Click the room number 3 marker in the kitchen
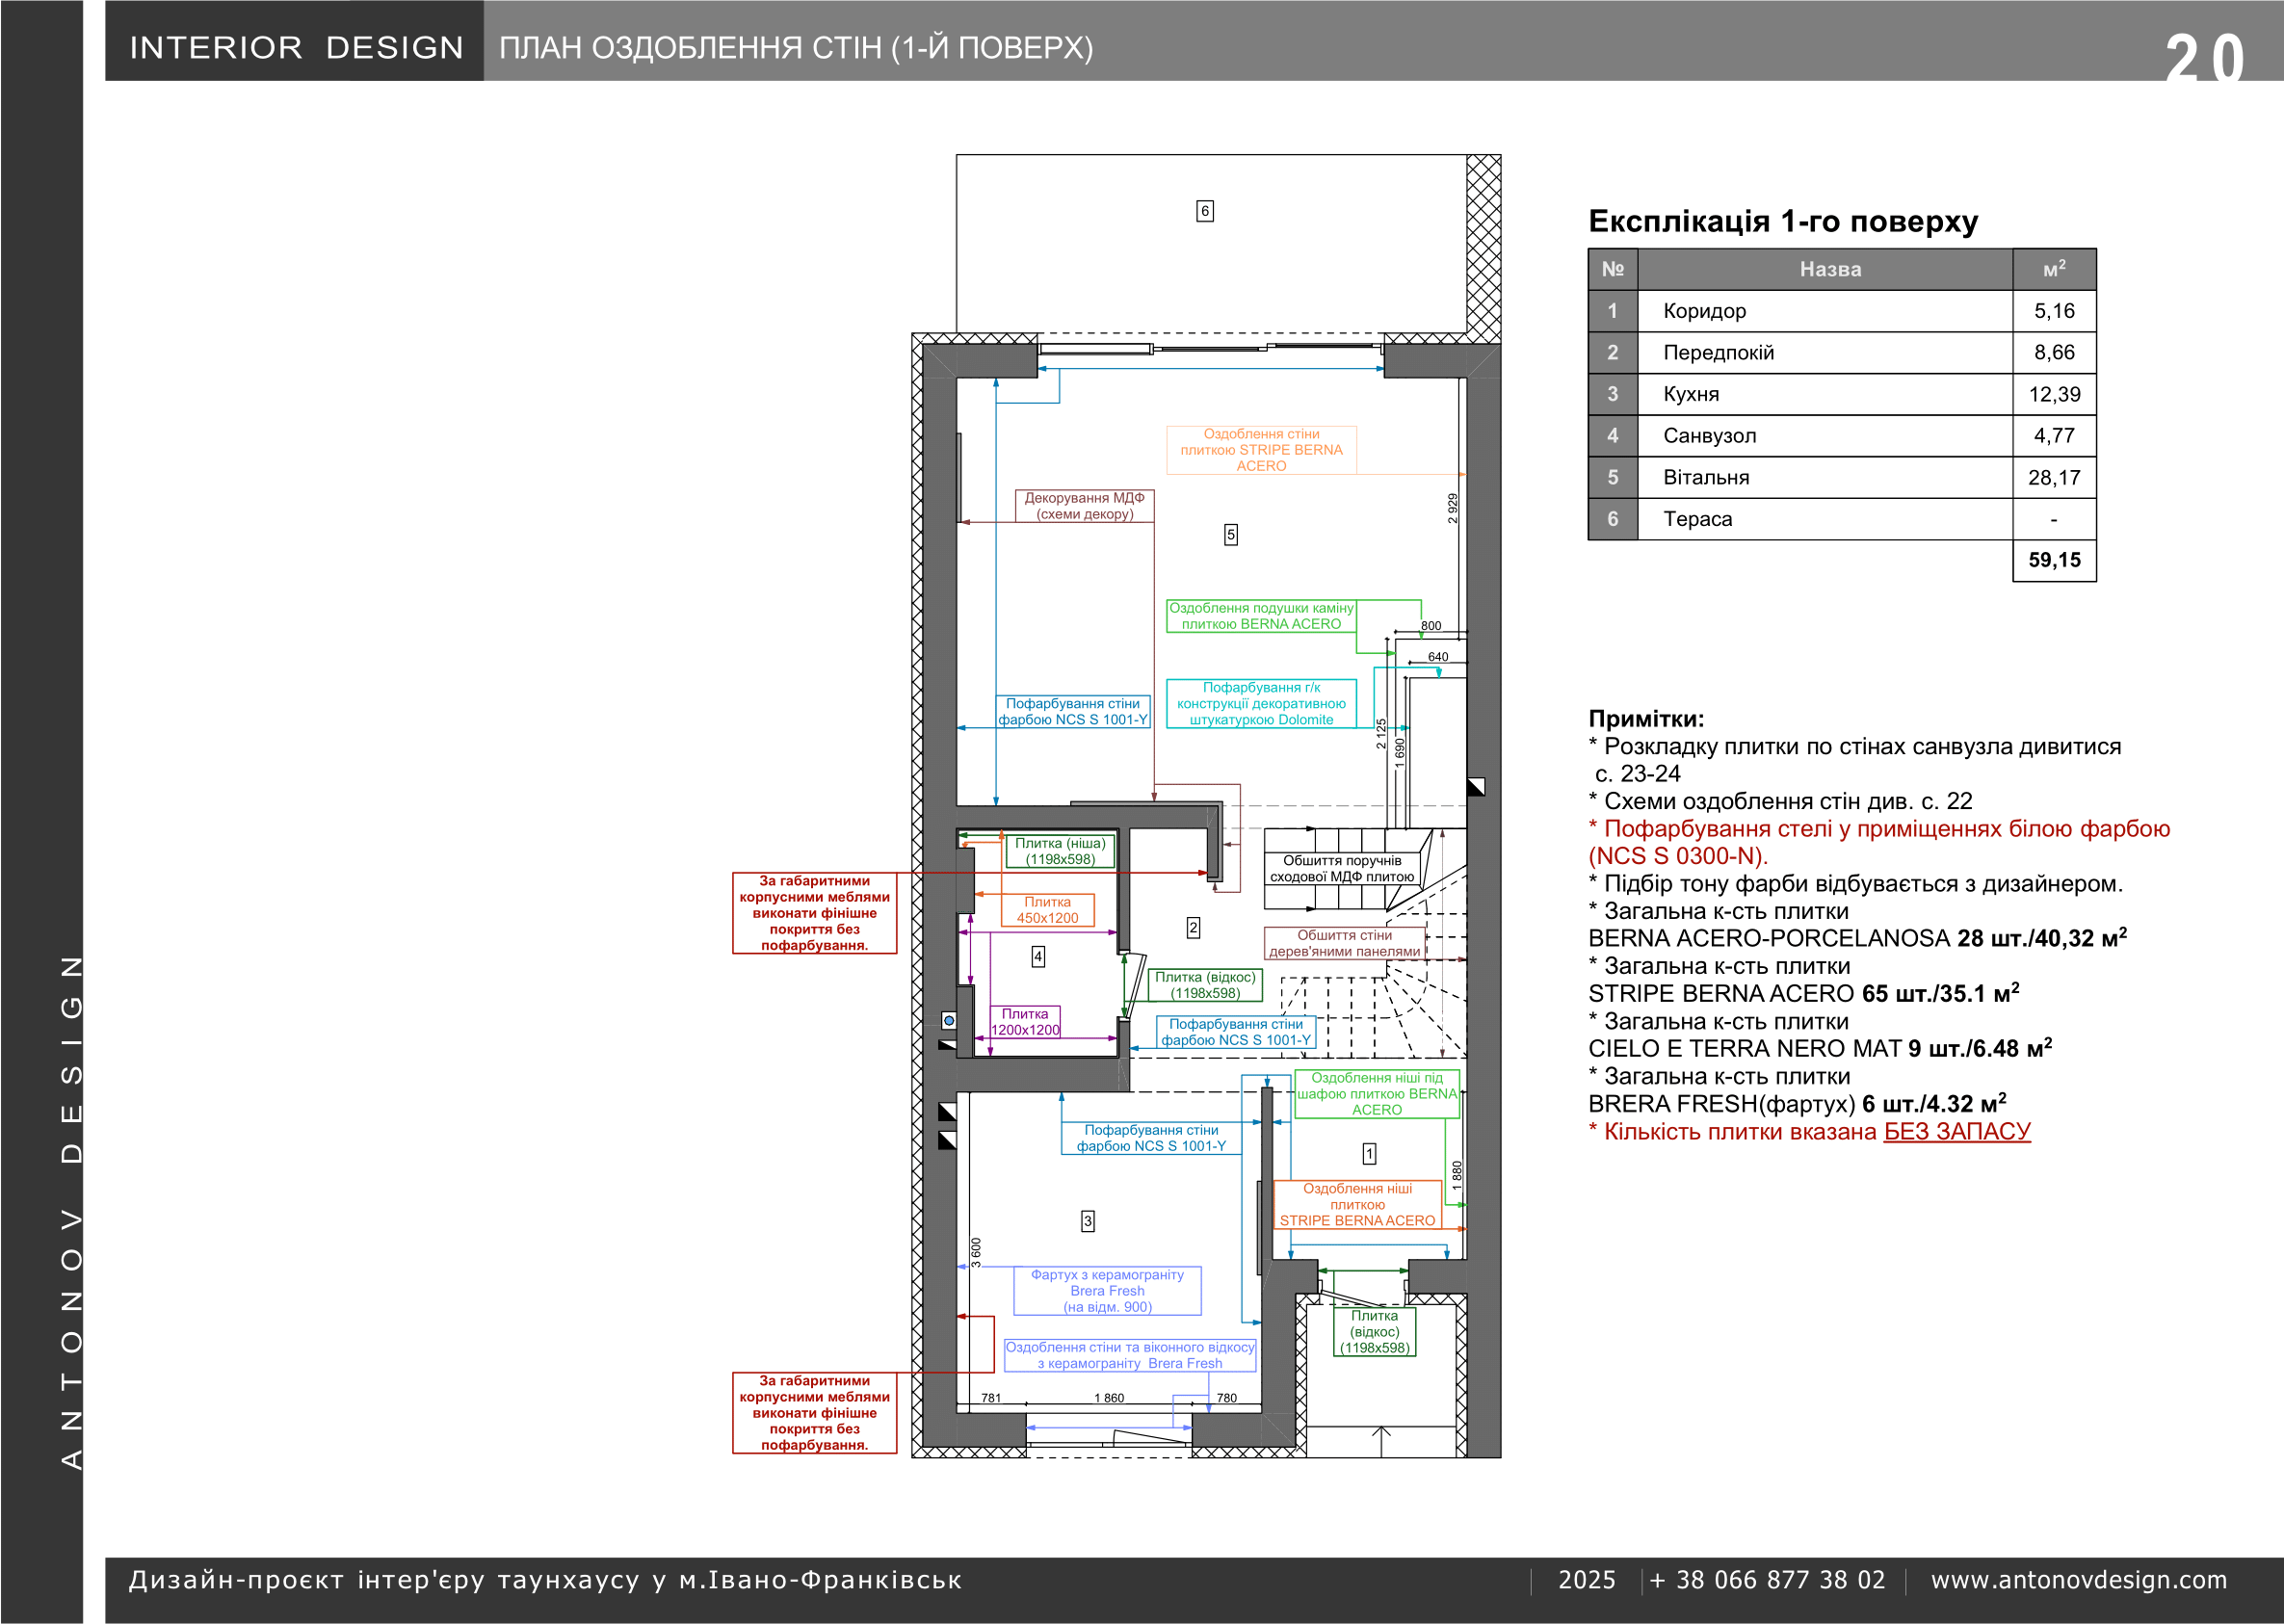Viewport: 2284px width, 1624px height. click(1088, 1221)
